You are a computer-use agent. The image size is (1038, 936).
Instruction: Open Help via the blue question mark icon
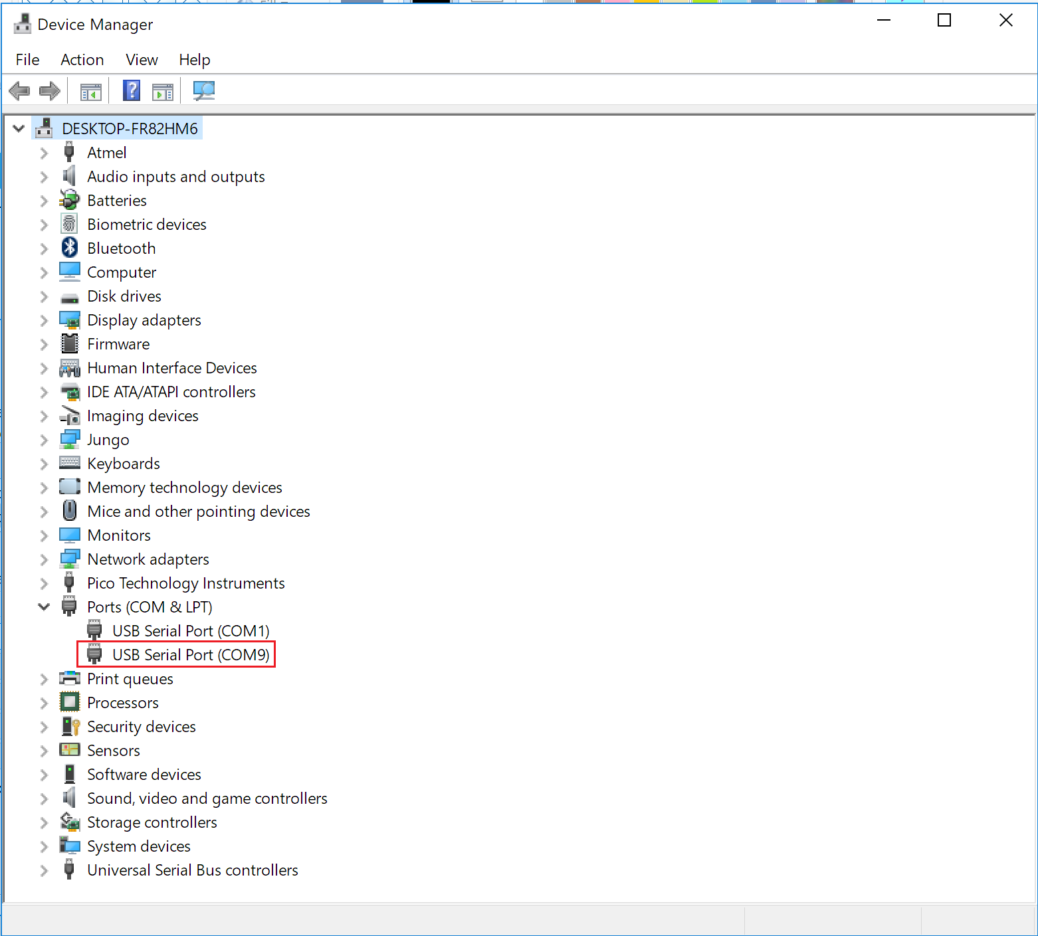click(x=132, y=91)
